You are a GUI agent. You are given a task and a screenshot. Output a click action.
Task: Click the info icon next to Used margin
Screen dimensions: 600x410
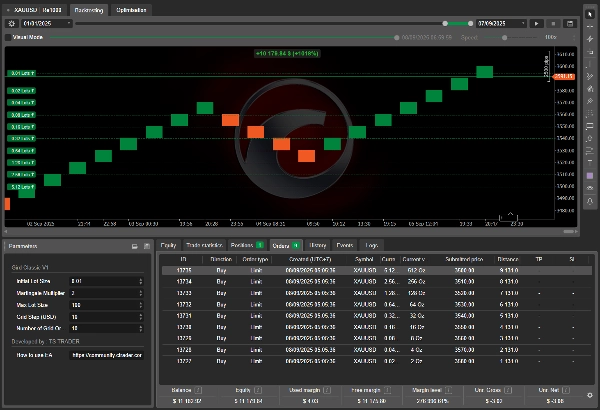tap(327, 390)
